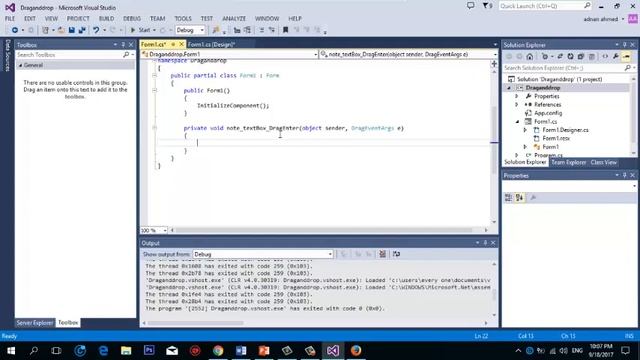
Task: Click the Undo toolbar icon
Action: (96, 30)
